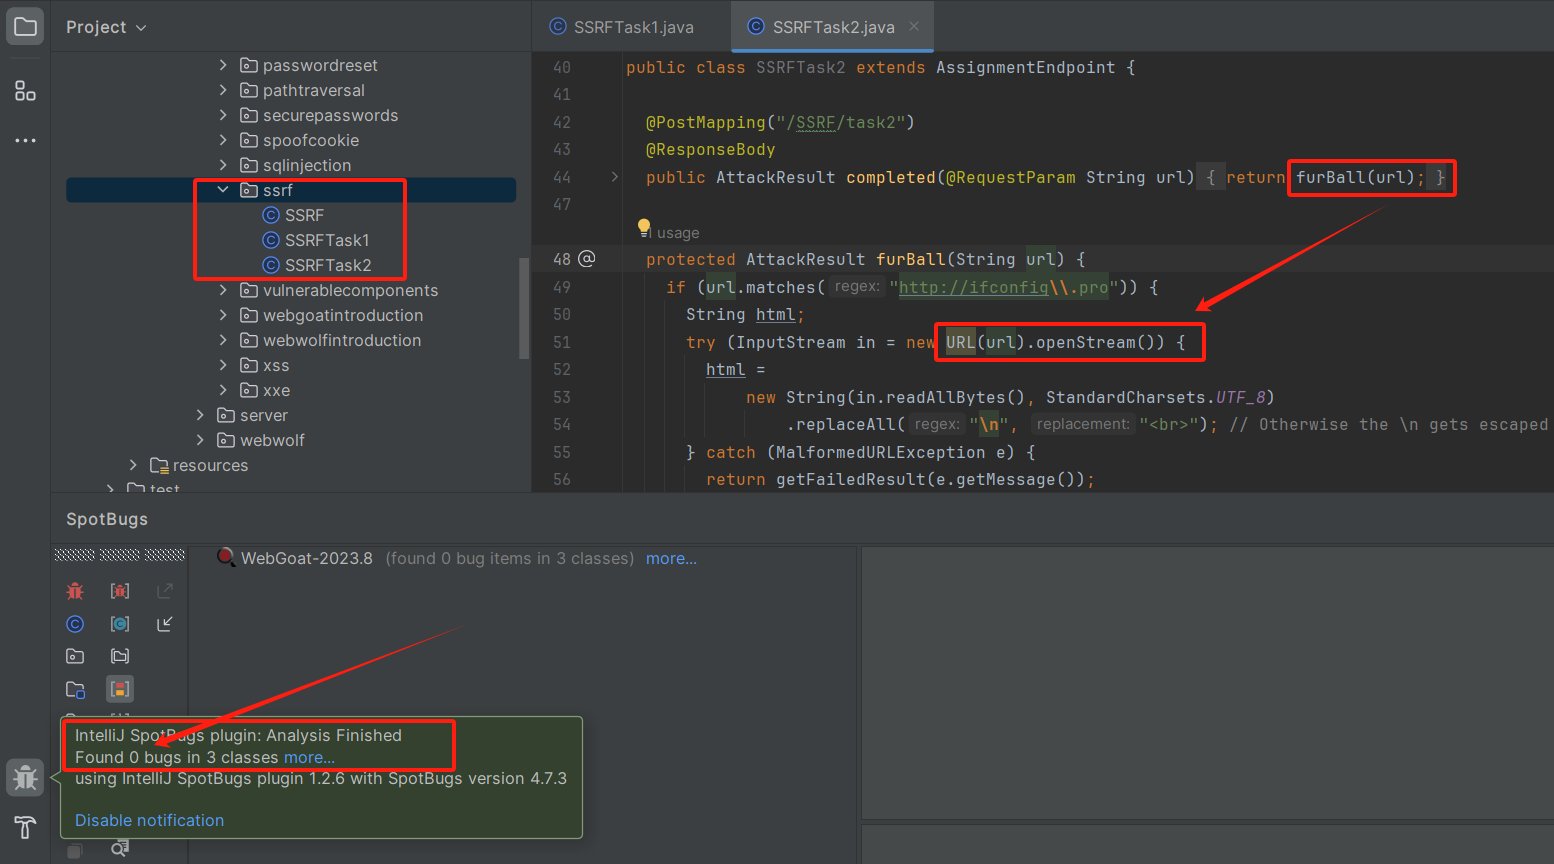Select the securepasswords package
The width and height of the screenshot is (1554, 864).
pyautogui.click(x=319, y=115)
